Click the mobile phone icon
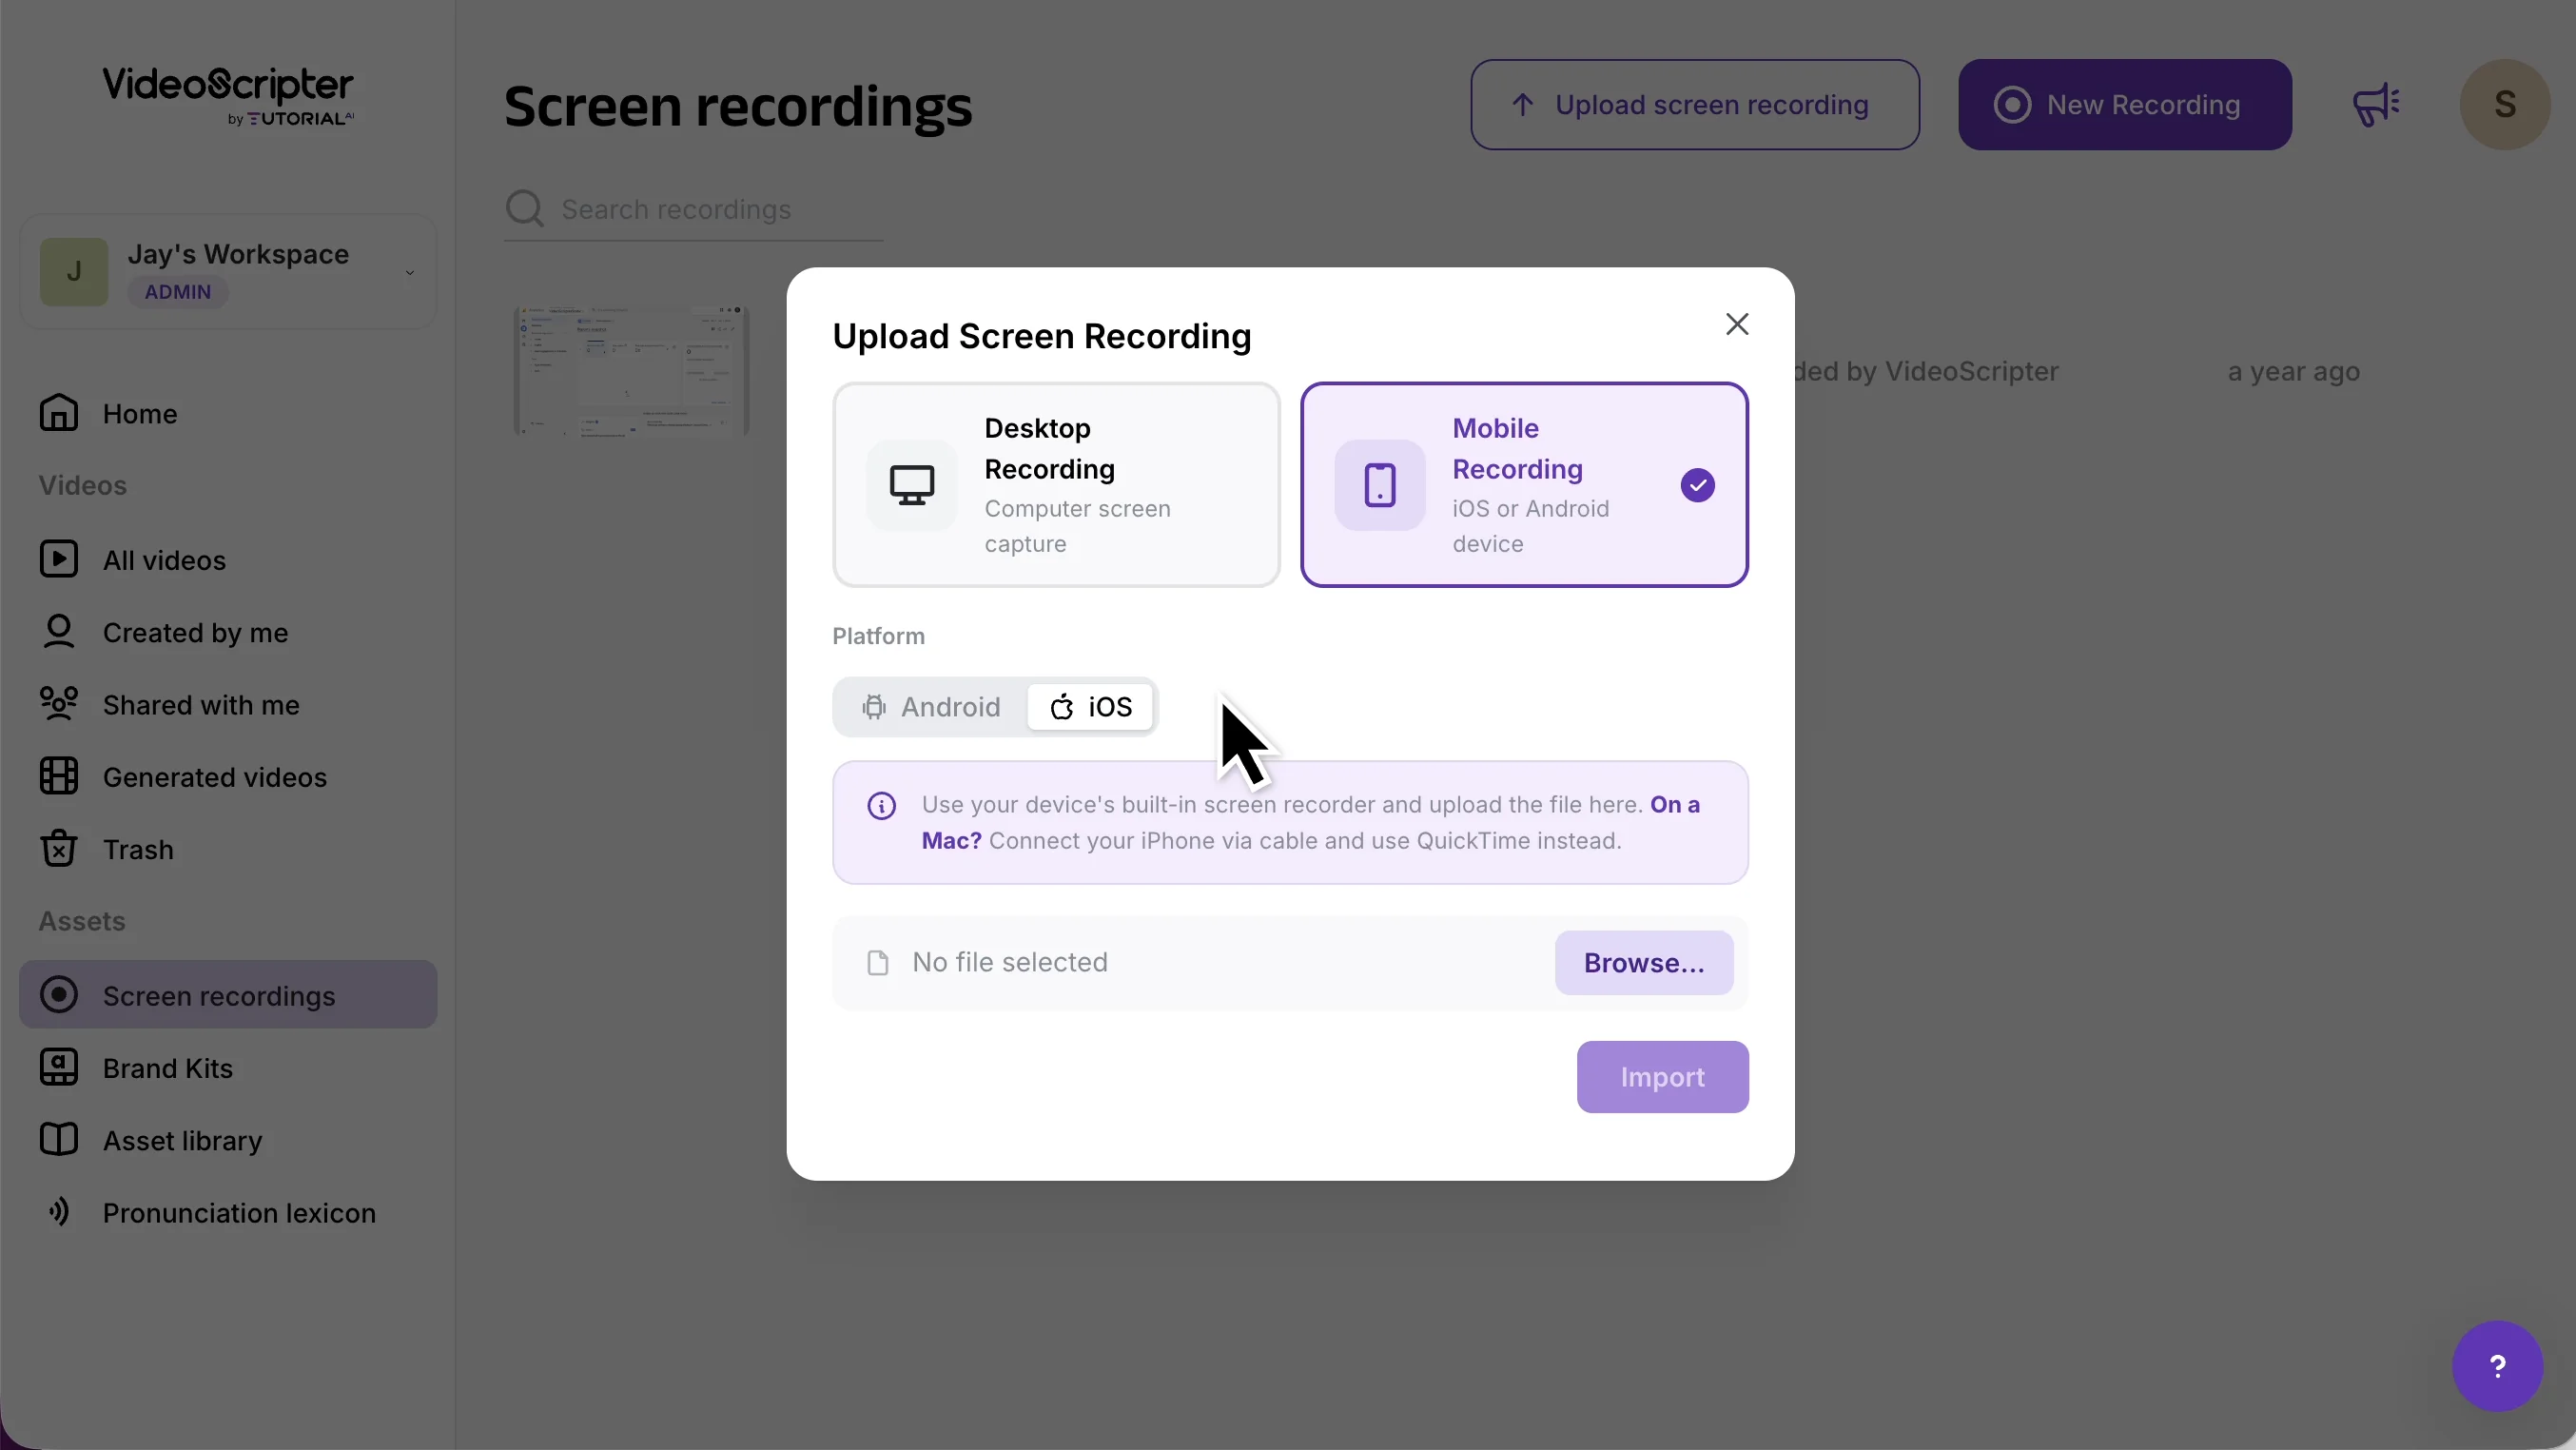2576x1450 pixels. tap(1379, 485)
